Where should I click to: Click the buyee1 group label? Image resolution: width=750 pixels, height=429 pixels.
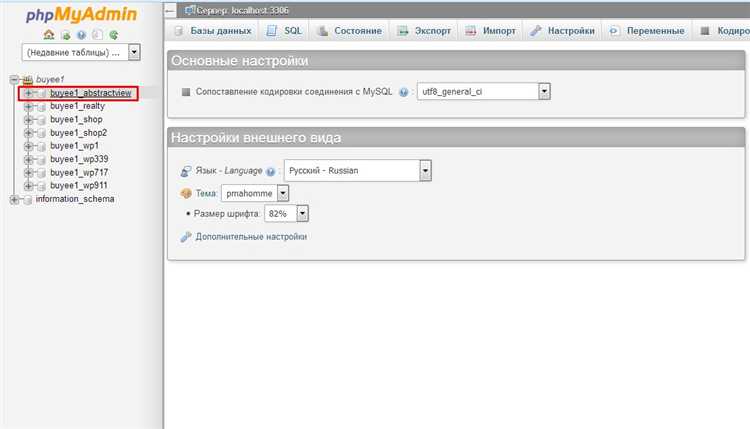50,79
